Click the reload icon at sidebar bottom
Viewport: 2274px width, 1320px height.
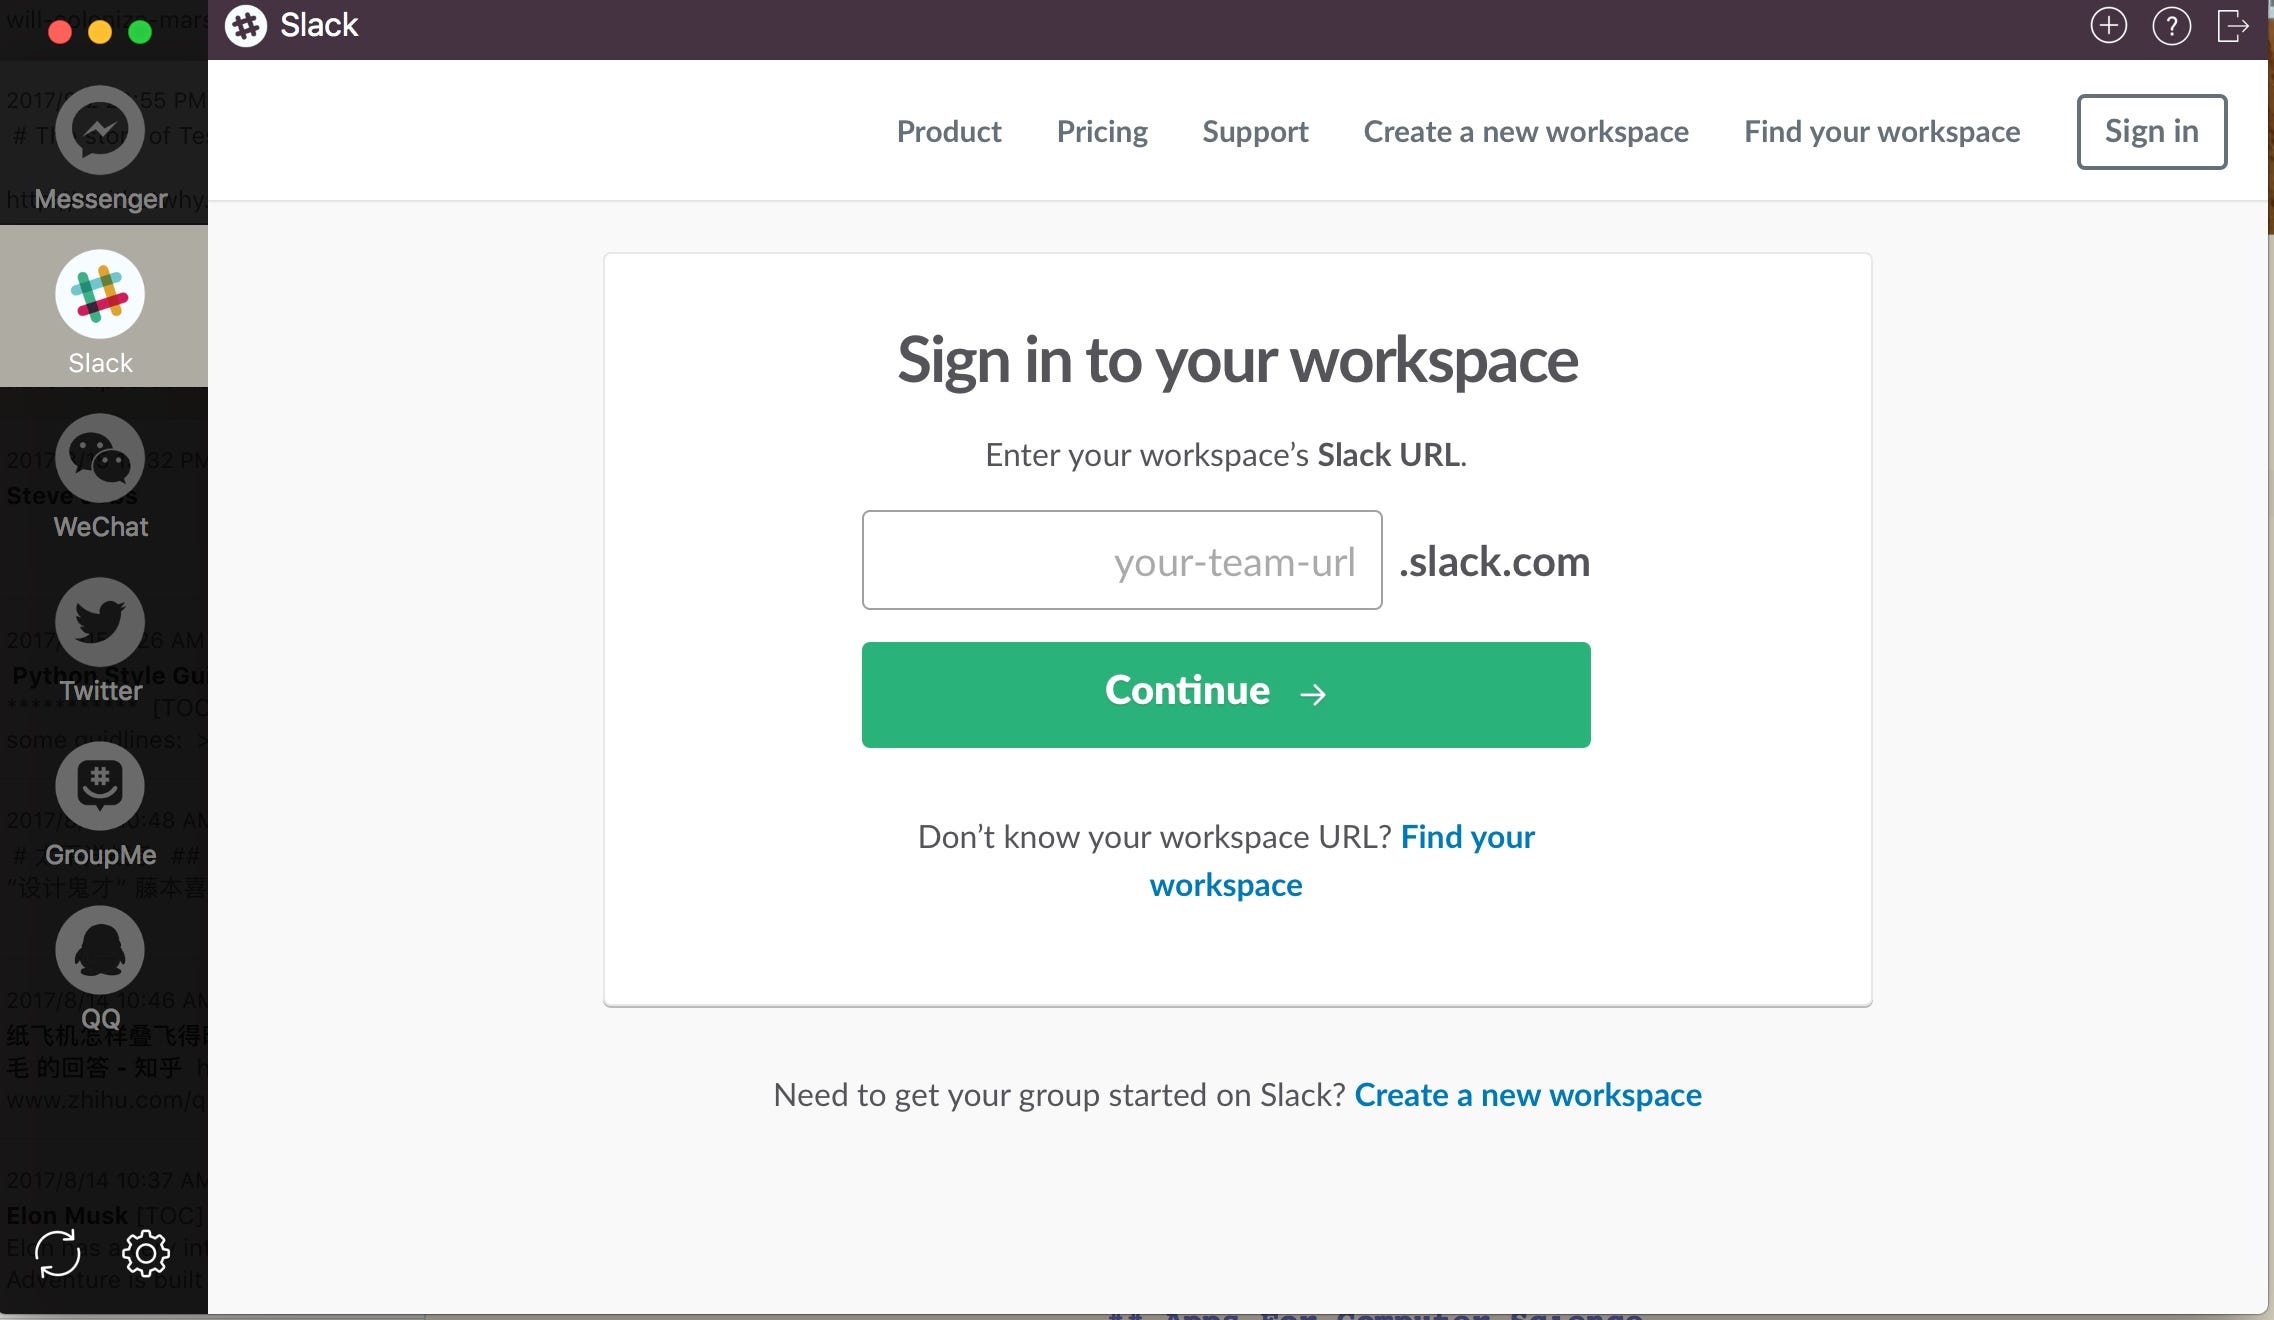58,1253
